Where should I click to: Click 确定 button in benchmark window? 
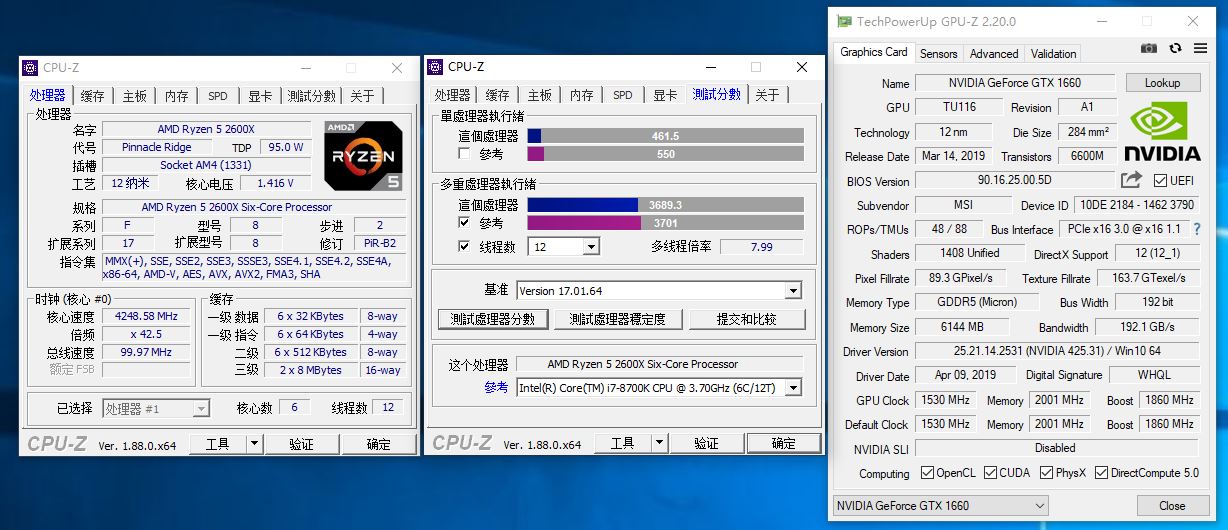(x=784, y=443)
